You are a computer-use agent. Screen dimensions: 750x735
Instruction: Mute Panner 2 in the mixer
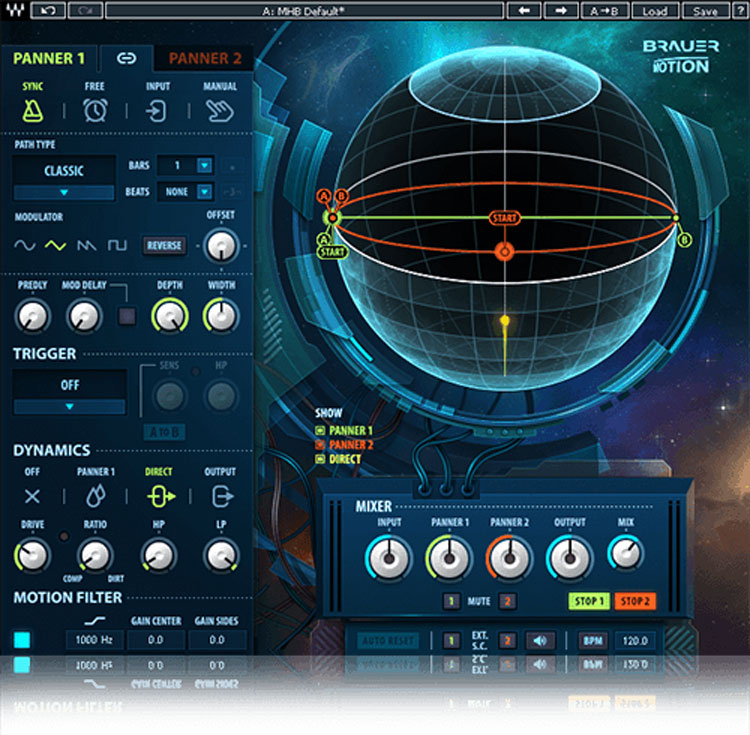[x=507, y=601]
